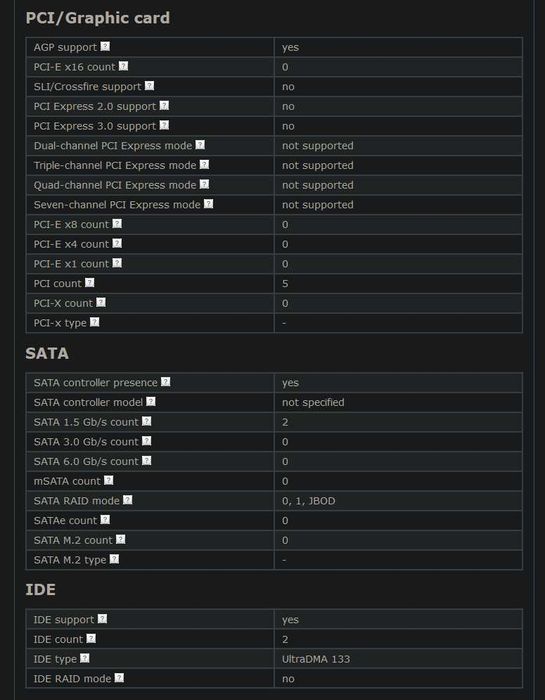
Task: Open help icon for IDE support
Action: (x=102, y=619)
